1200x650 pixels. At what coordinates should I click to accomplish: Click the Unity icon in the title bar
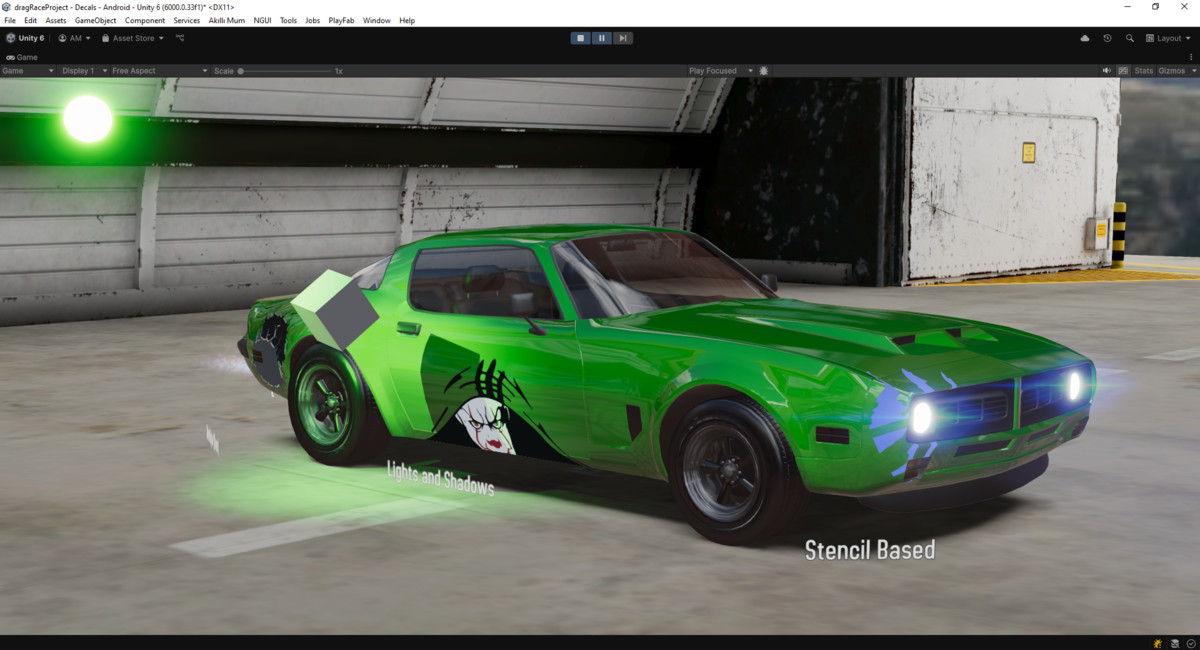[7, 7]
